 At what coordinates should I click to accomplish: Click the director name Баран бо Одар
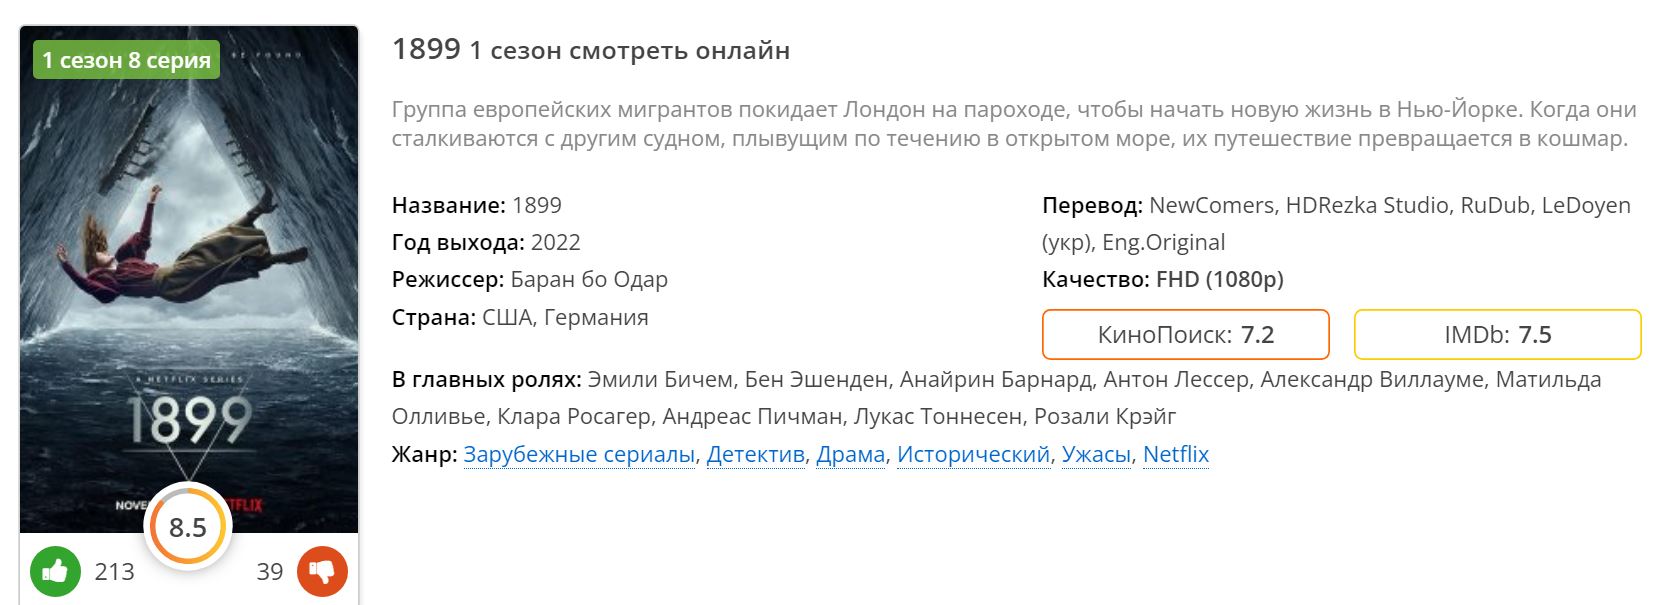589,280
